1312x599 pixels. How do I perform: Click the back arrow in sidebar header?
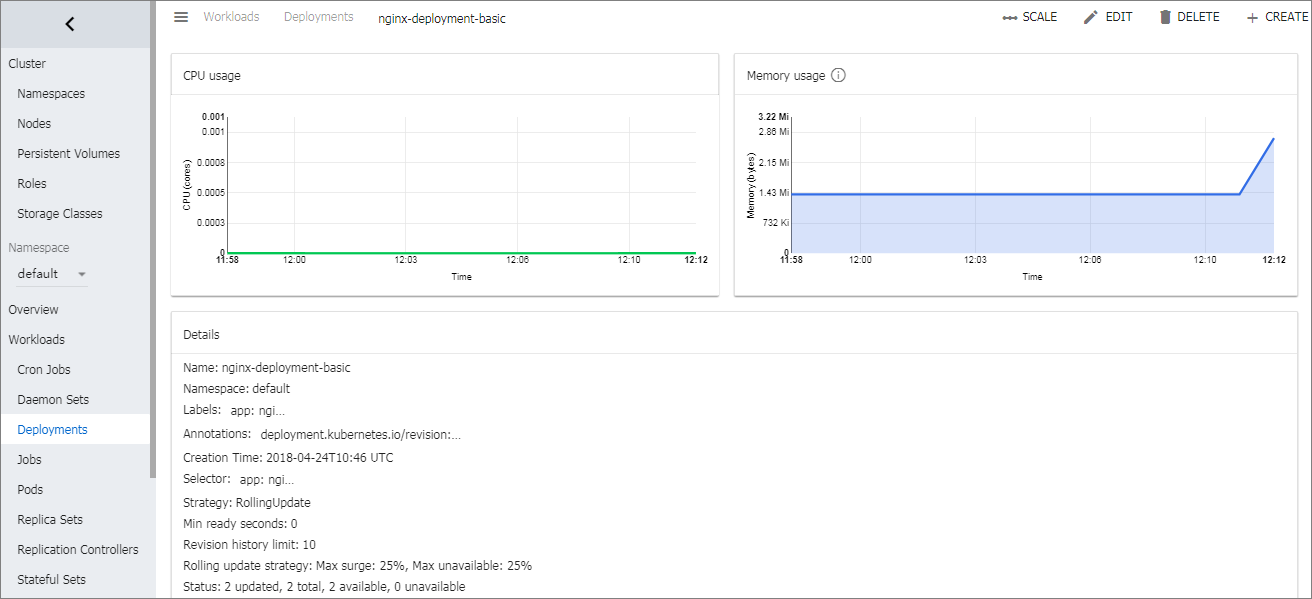[70, 24]
